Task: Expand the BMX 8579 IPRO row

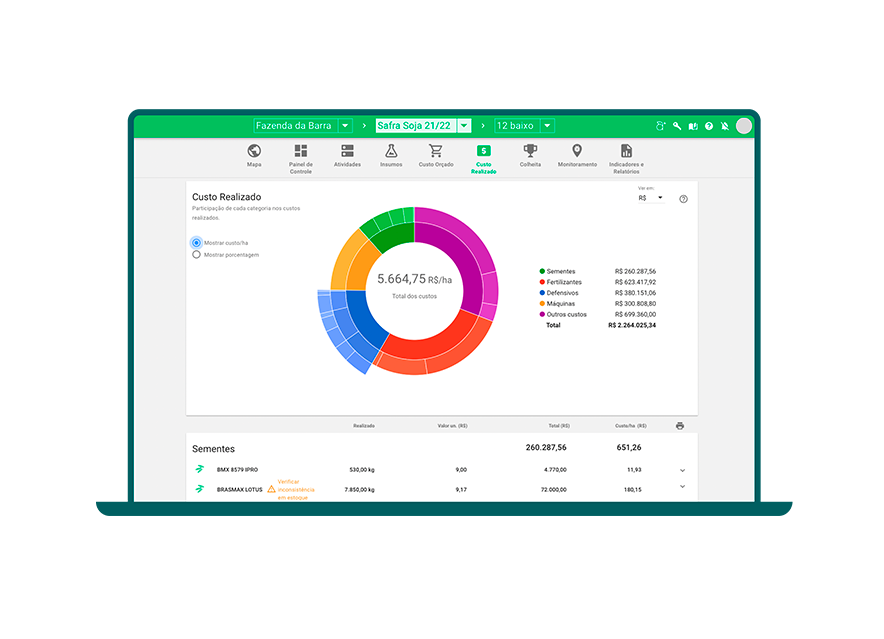Action: click(x=682, y=470)
